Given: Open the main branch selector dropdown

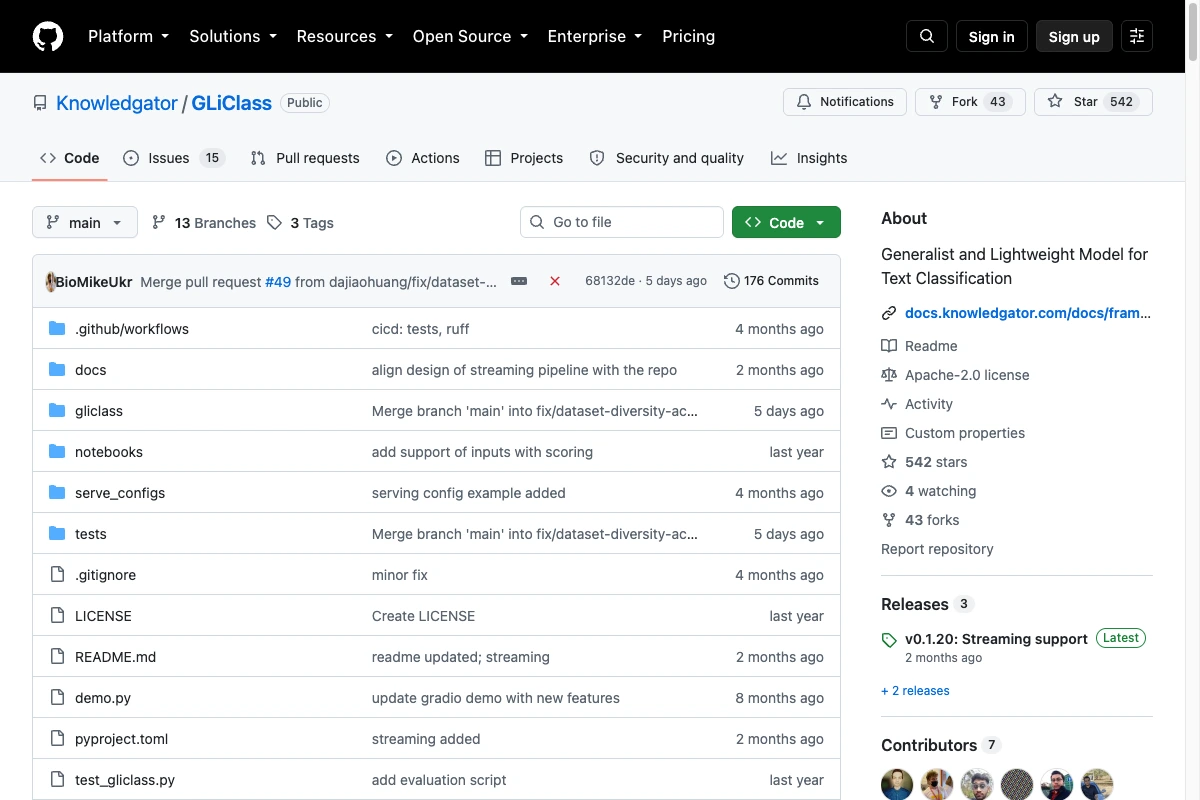Looking at the screenshot, I should tap(85, 222).
